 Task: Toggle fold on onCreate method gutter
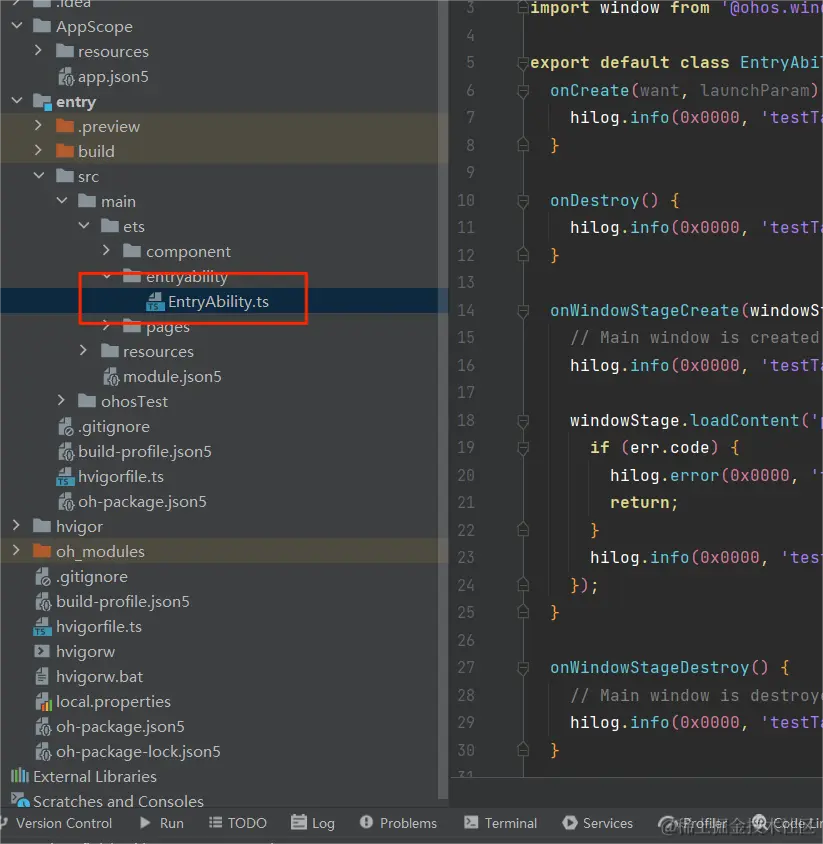[523, 91]
